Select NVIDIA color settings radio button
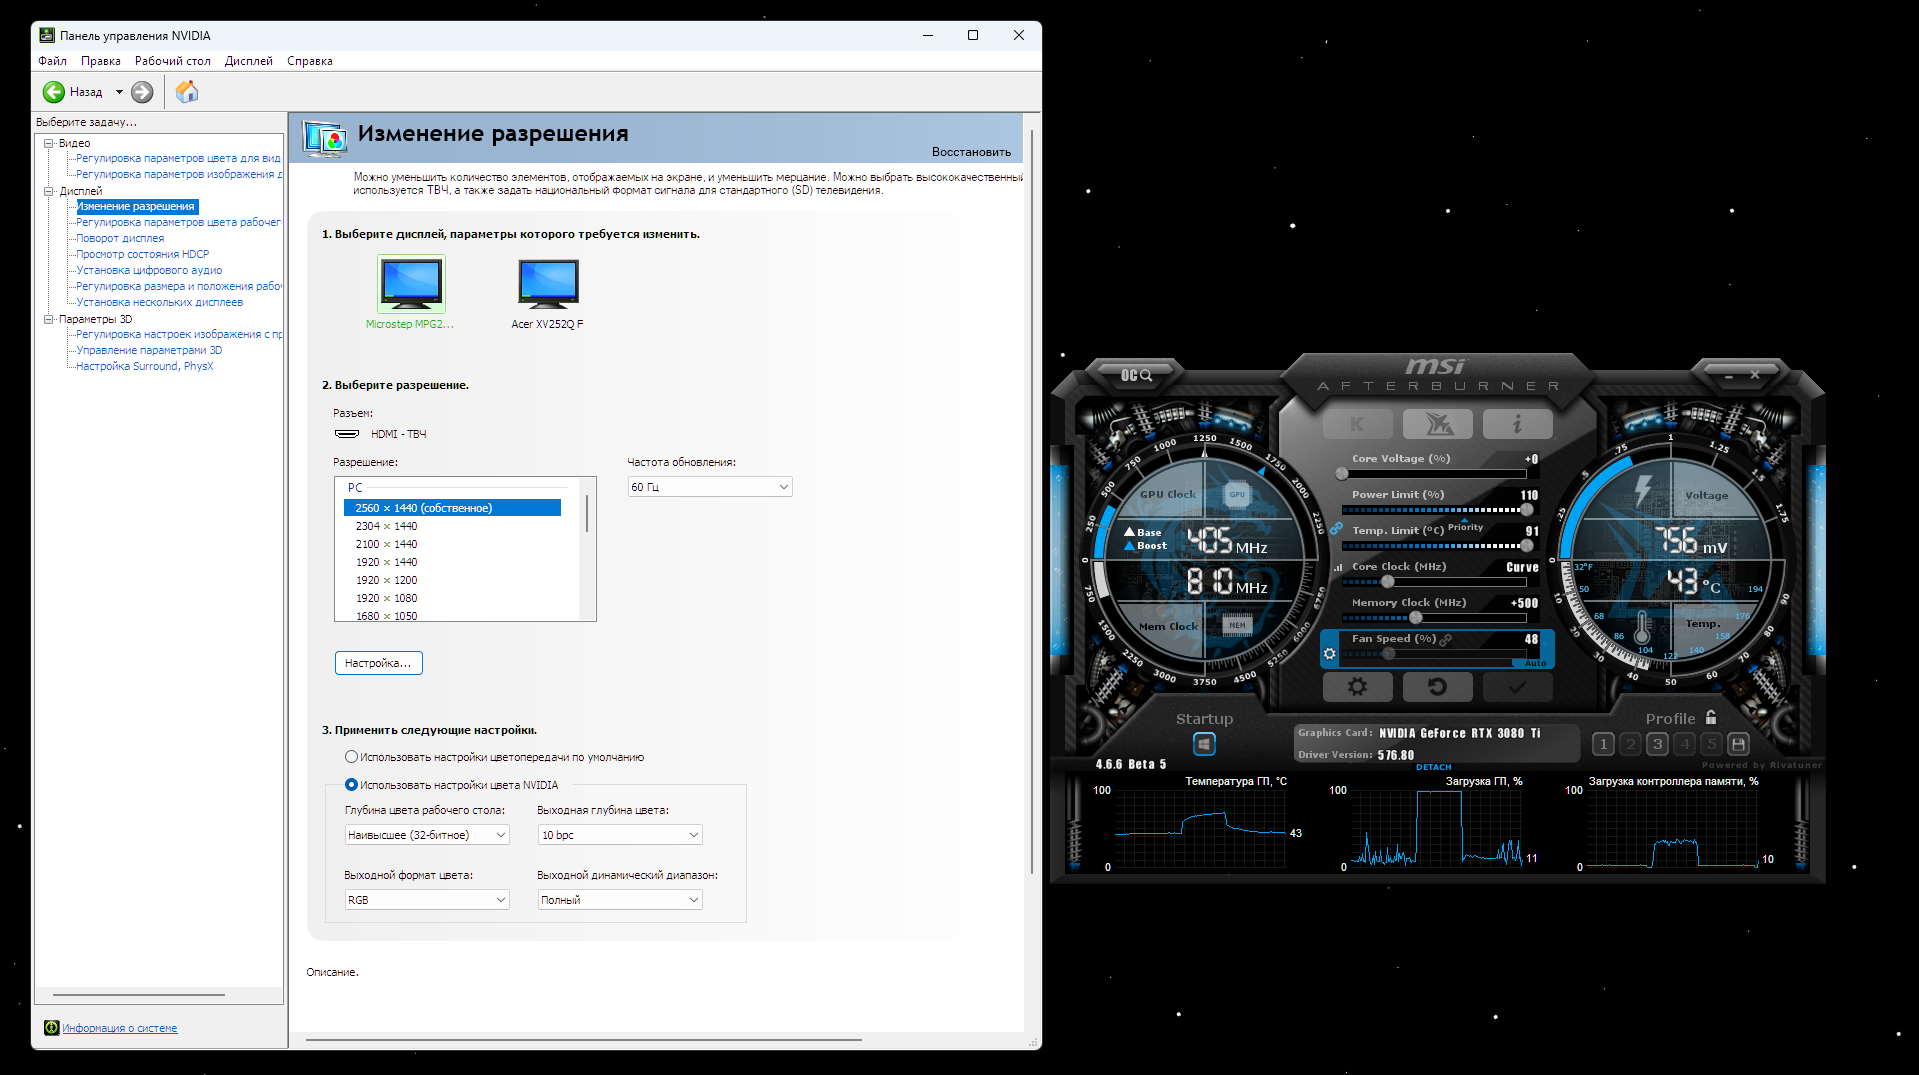 tap(351, 785)
